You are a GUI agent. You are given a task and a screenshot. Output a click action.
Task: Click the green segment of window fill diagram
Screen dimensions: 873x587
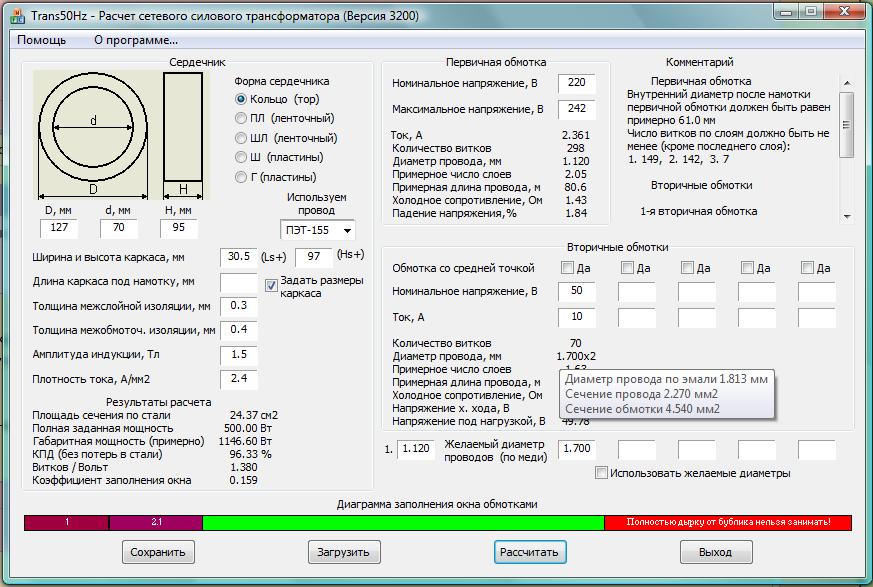[403, 522]
